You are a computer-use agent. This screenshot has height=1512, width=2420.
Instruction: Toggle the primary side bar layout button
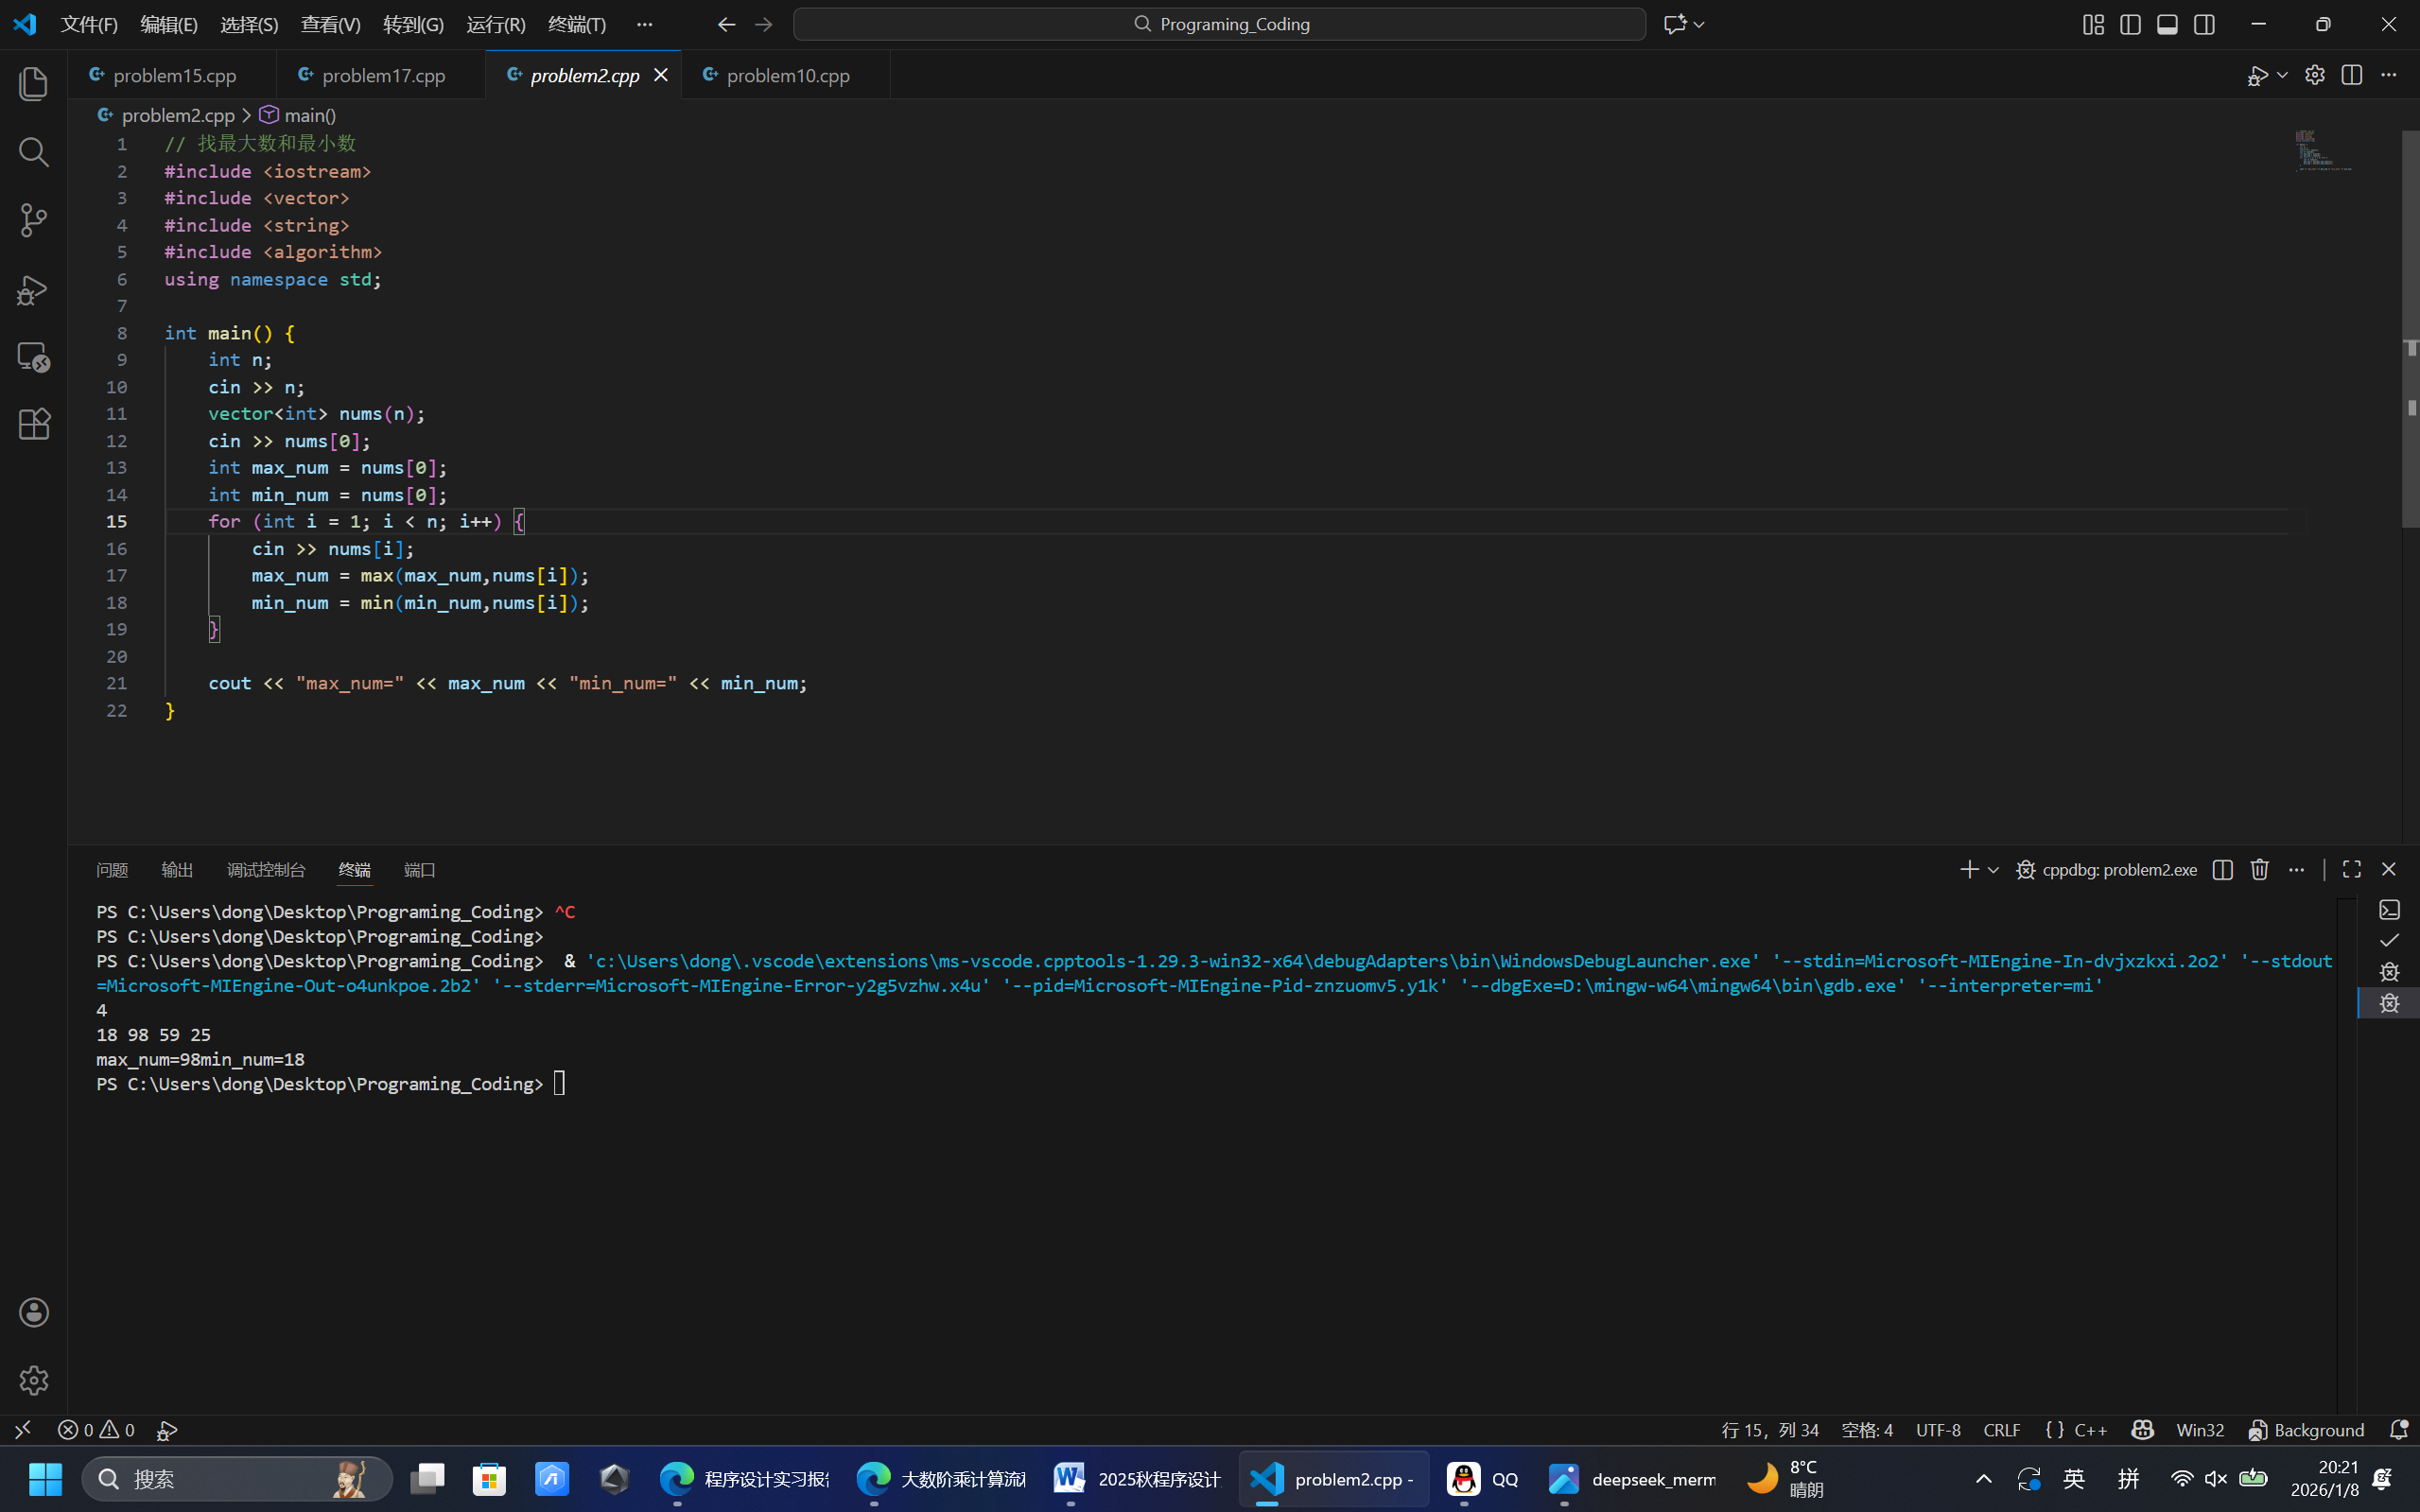pyautogui.click(x=2130, y=24)
